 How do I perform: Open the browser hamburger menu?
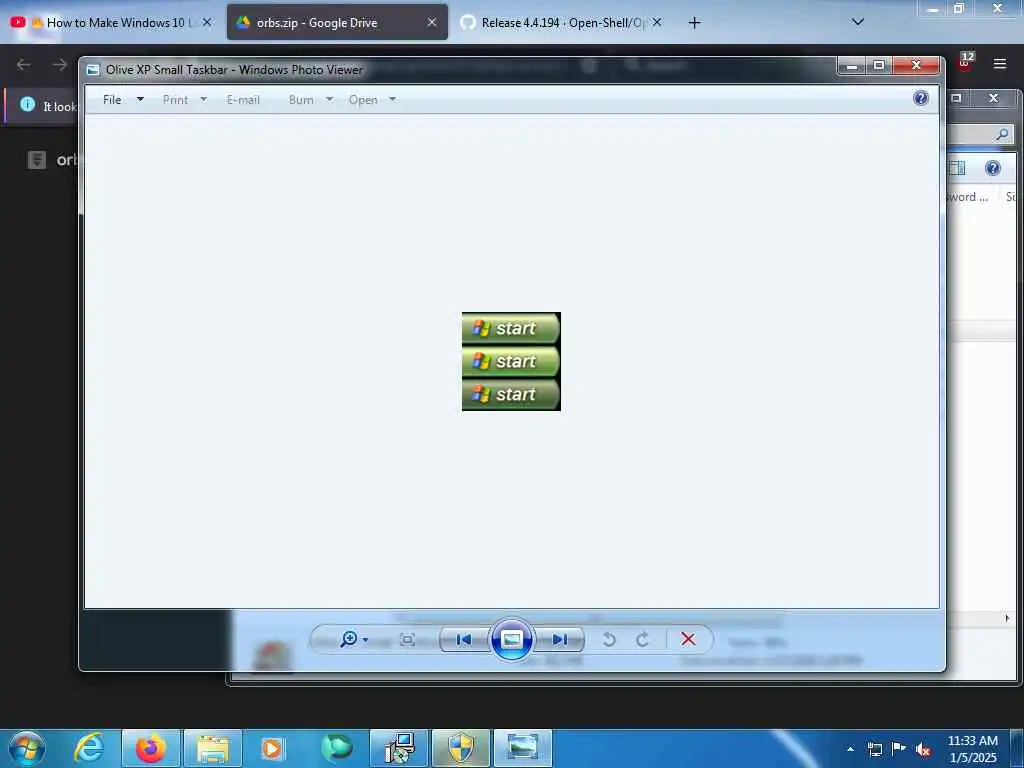point(1000,63)
